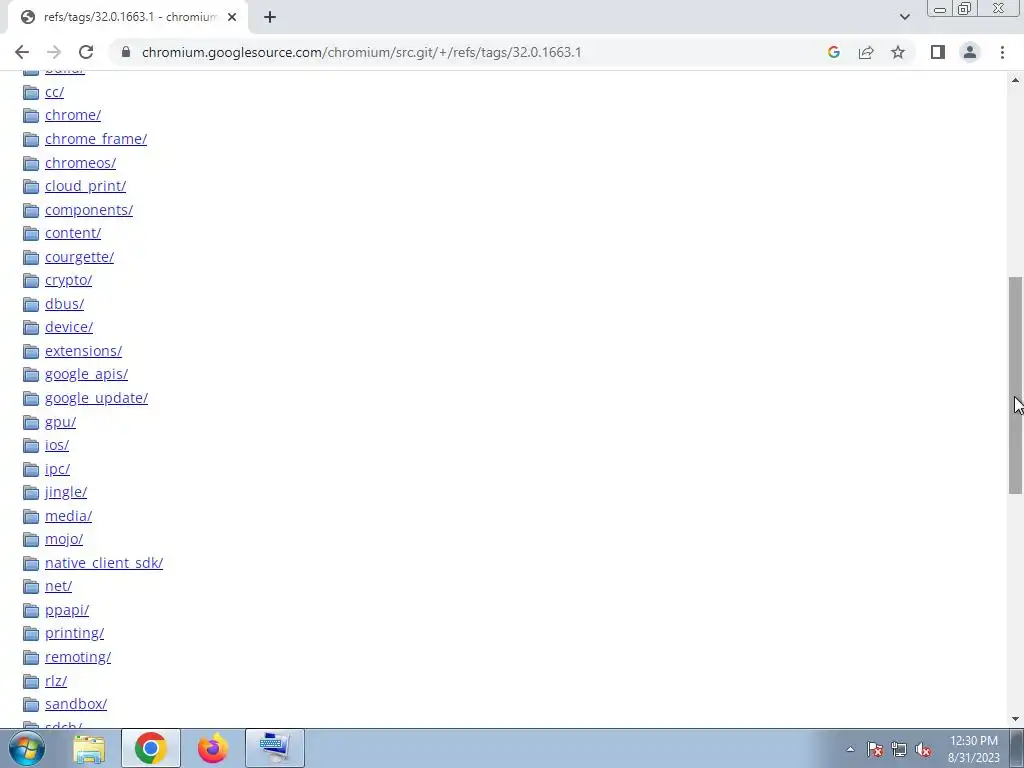
Task: Click the folder icon beside extensions/
Action: click(31, 351)
